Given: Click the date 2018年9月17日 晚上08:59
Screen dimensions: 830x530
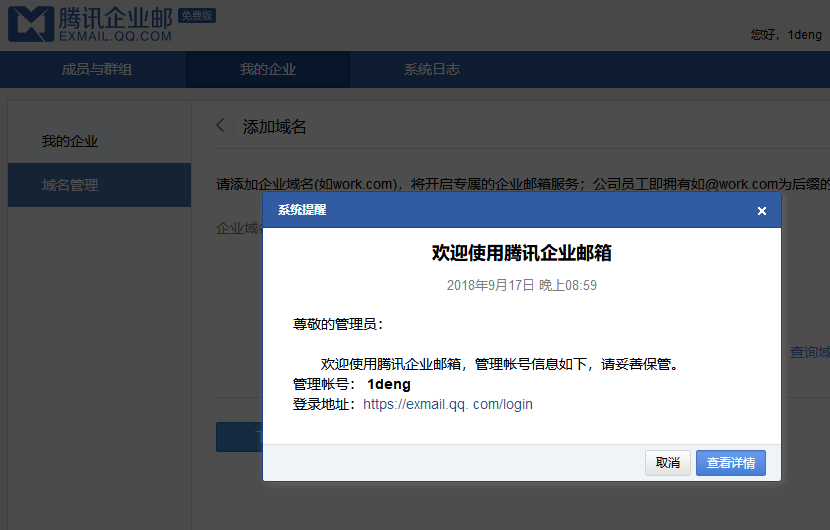Looking at the screenshot, I should tap(522, 285).
